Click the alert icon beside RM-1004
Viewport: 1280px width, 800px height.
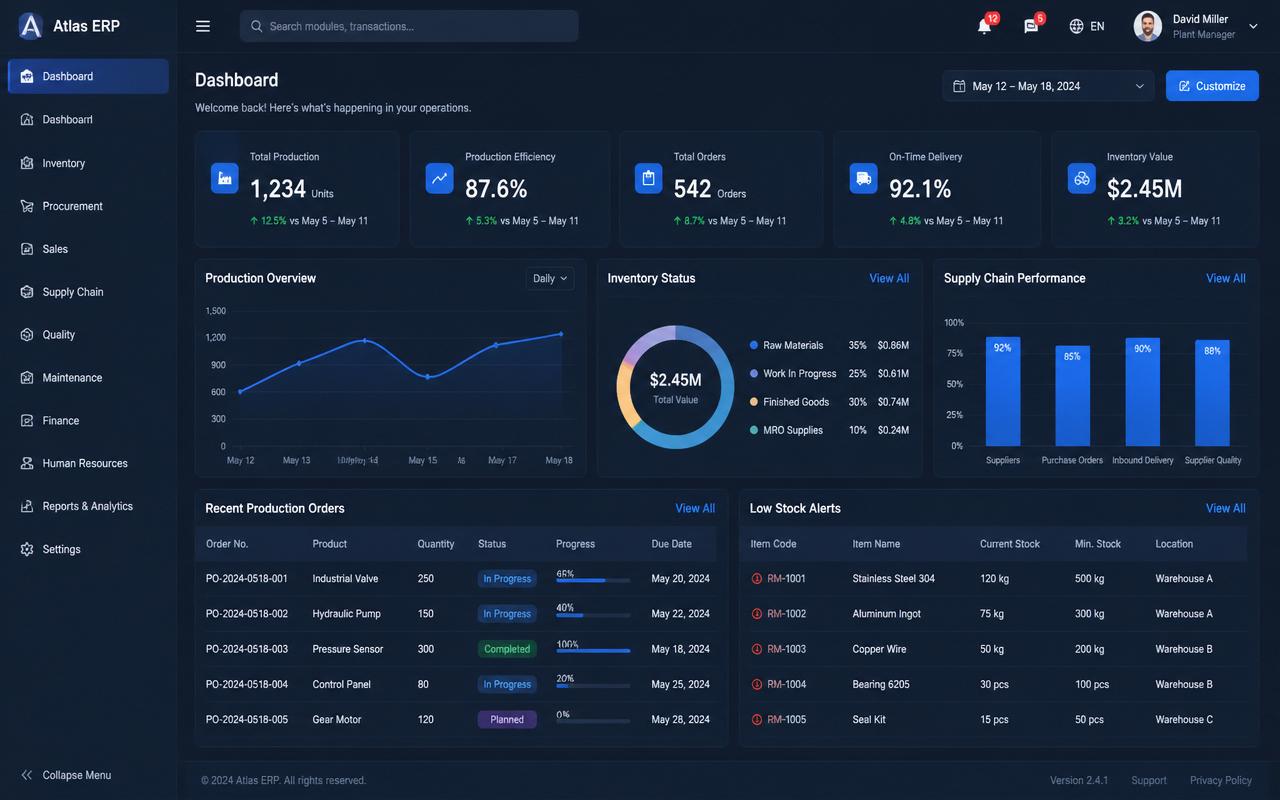coord(757,685)
